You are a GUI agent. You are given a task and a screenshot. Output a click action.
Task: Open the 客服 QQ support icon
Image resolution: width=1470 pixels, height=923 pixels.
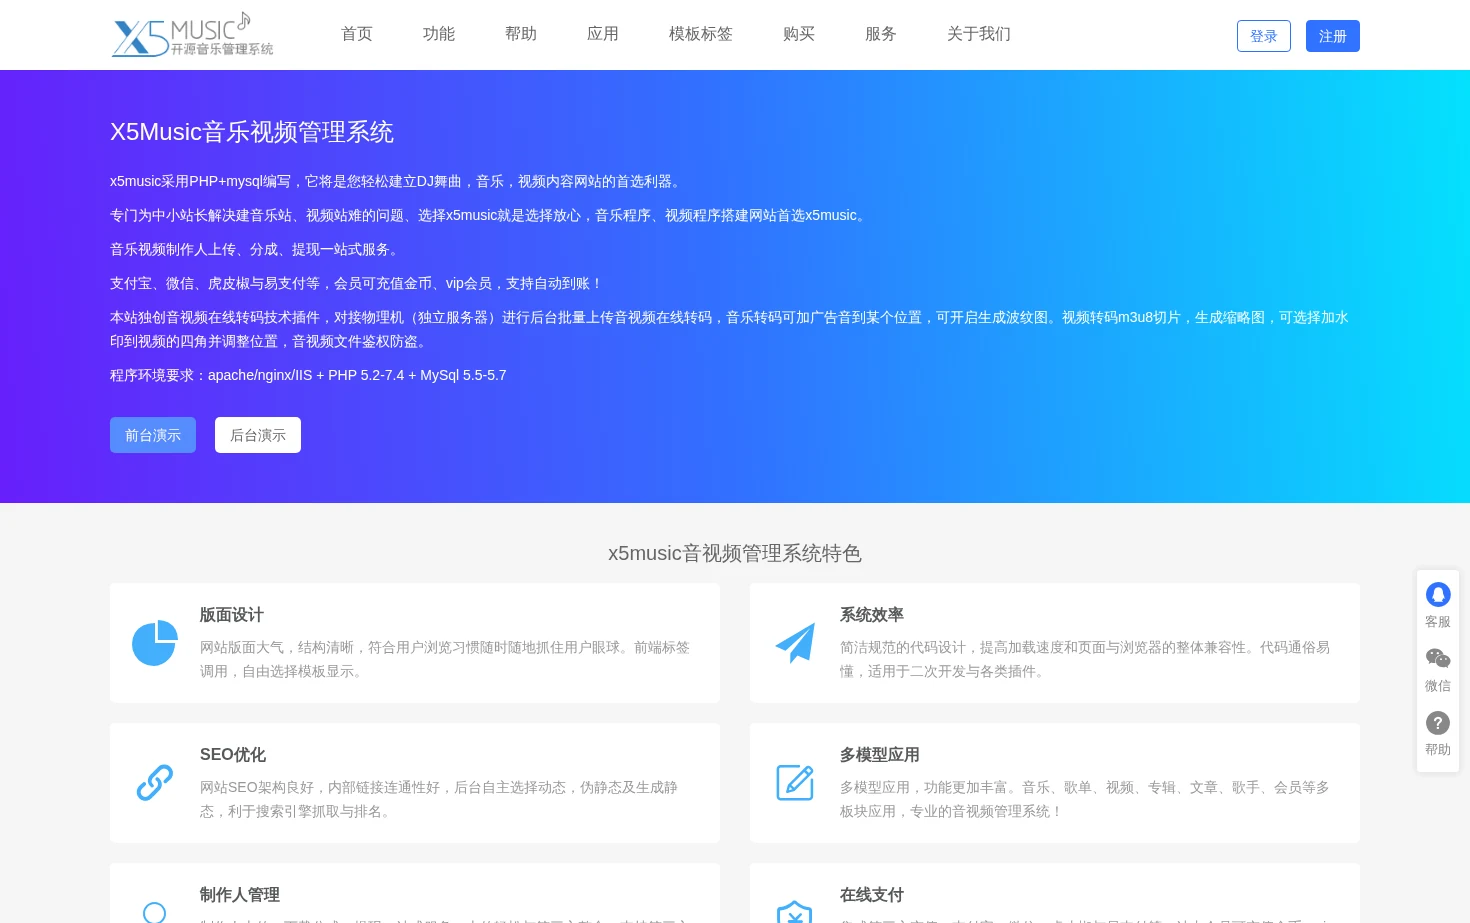tap(1438, 595)
